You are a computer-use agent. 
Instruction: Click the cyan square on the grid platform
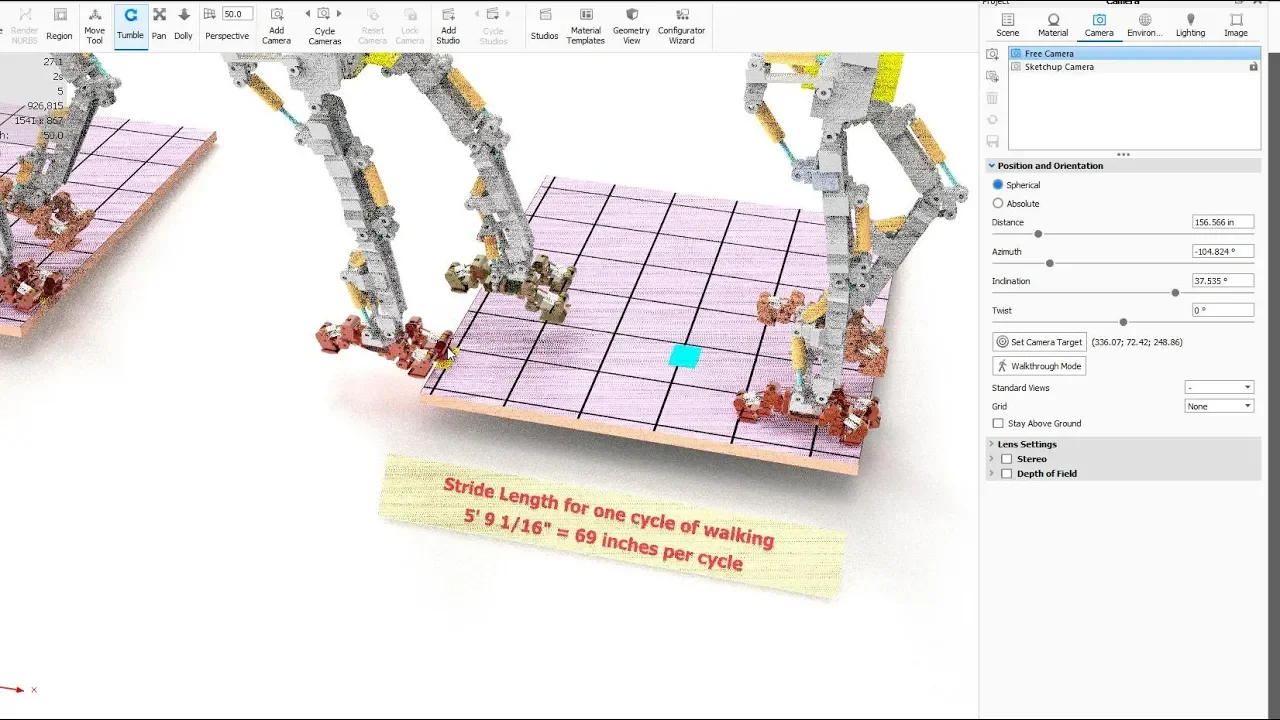pyautogui.click(x=685, y=356)
